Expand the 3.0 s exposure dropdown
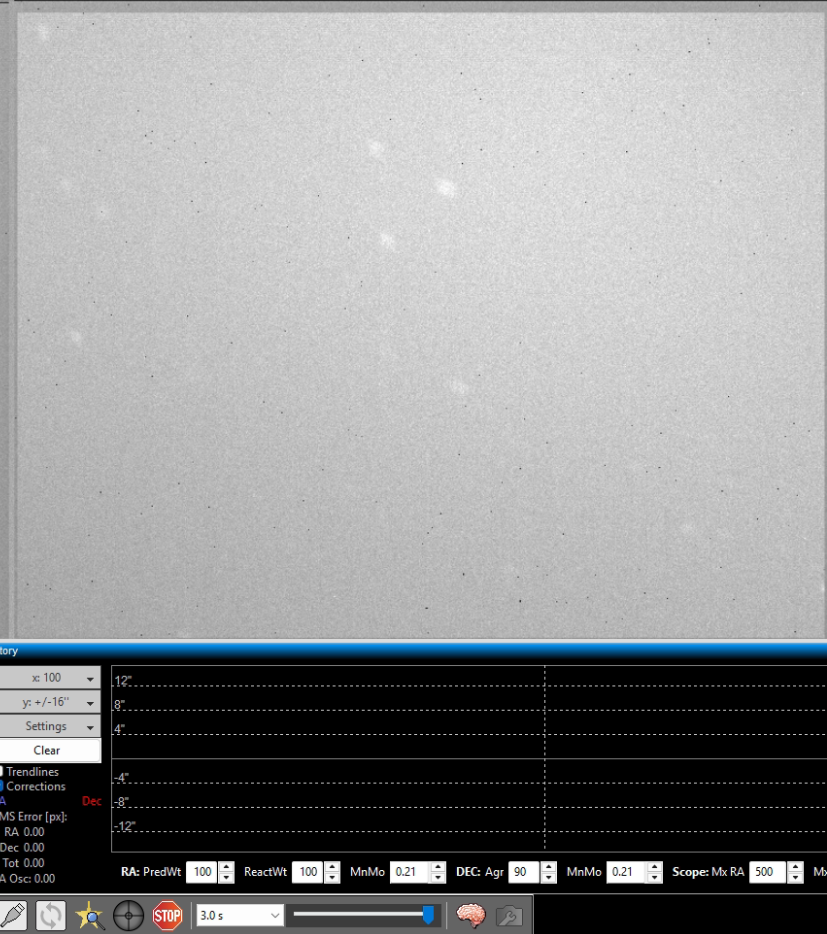The width and height of the screenshot is (827, 934). pos(240,915)
